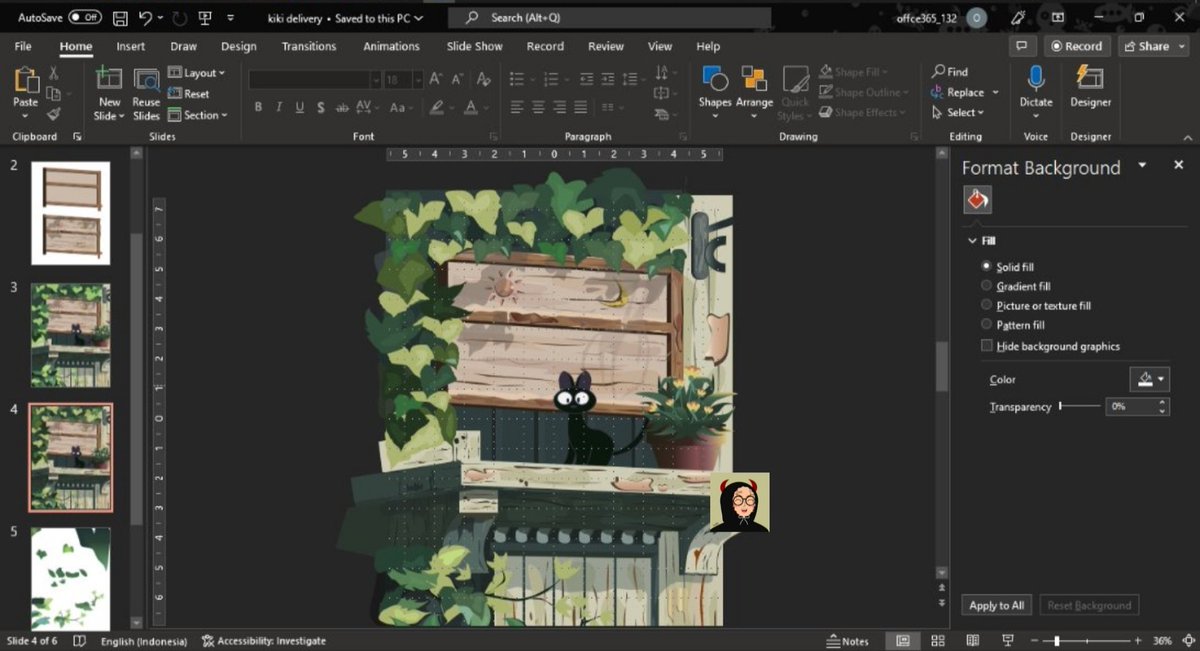The image size is (1200, 651).
Task: Toggle AutoSave switch
Action: 85,18
